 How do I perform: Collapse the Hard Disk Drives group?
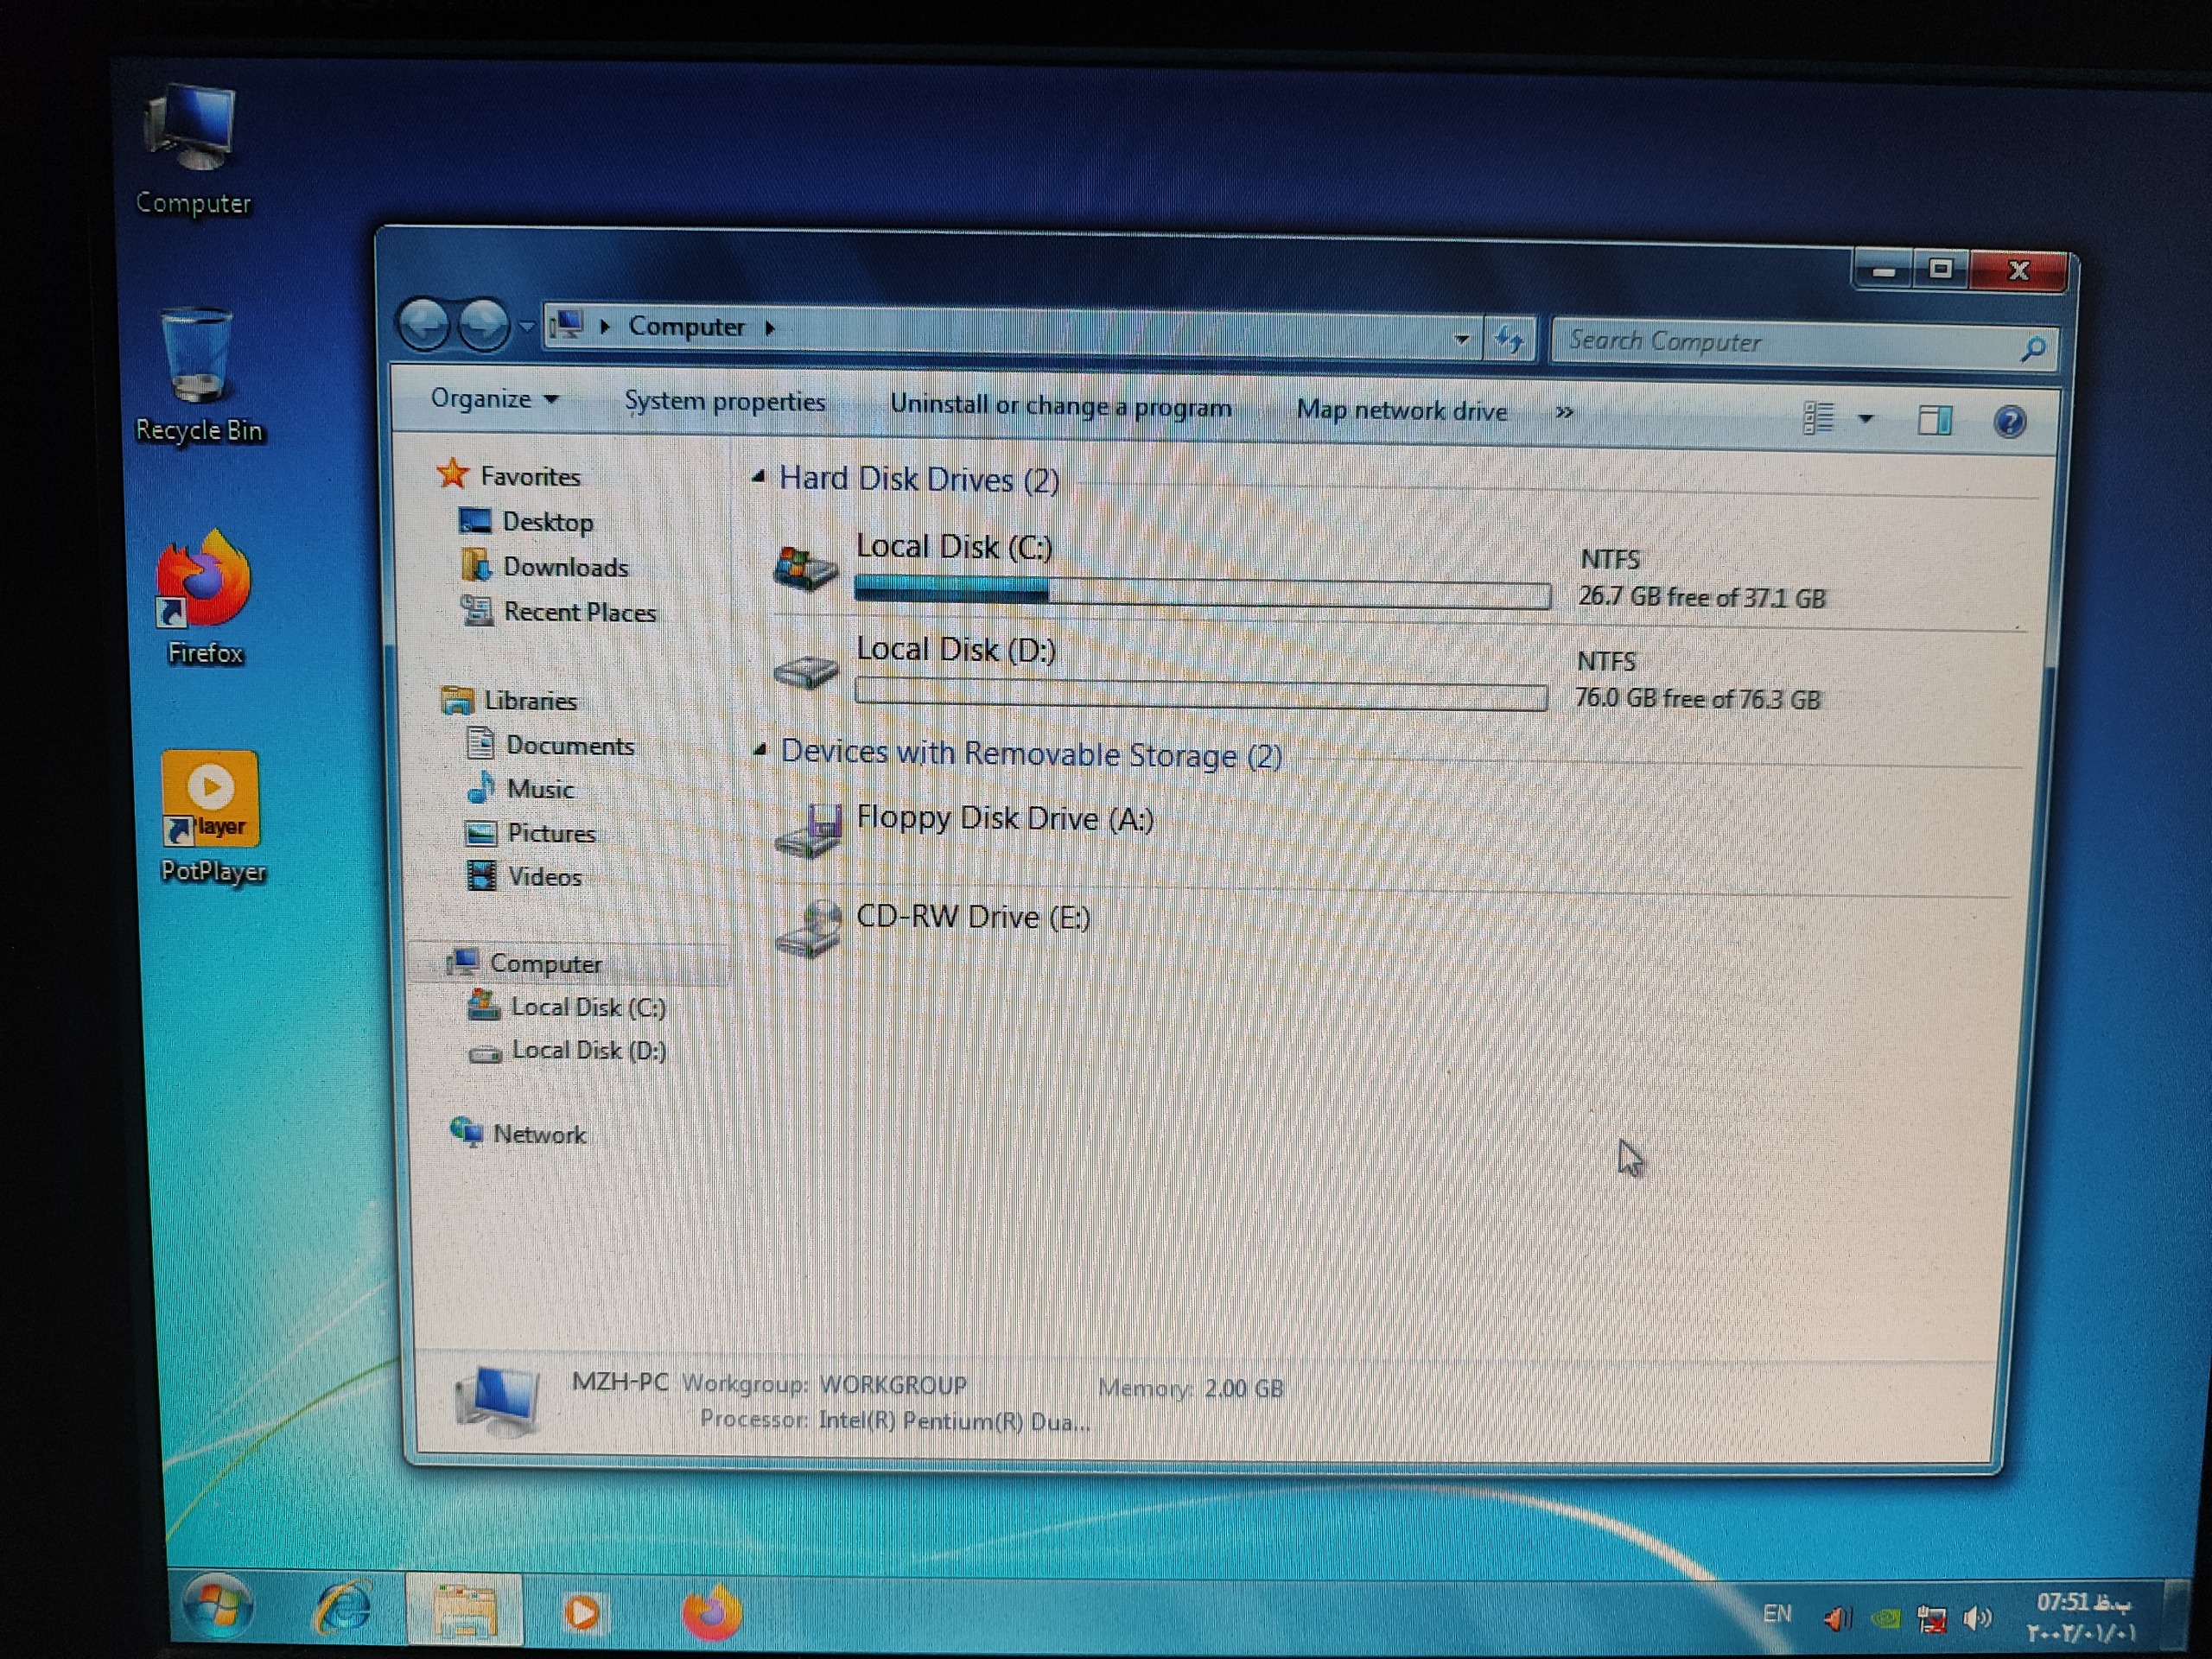(759, 478)
